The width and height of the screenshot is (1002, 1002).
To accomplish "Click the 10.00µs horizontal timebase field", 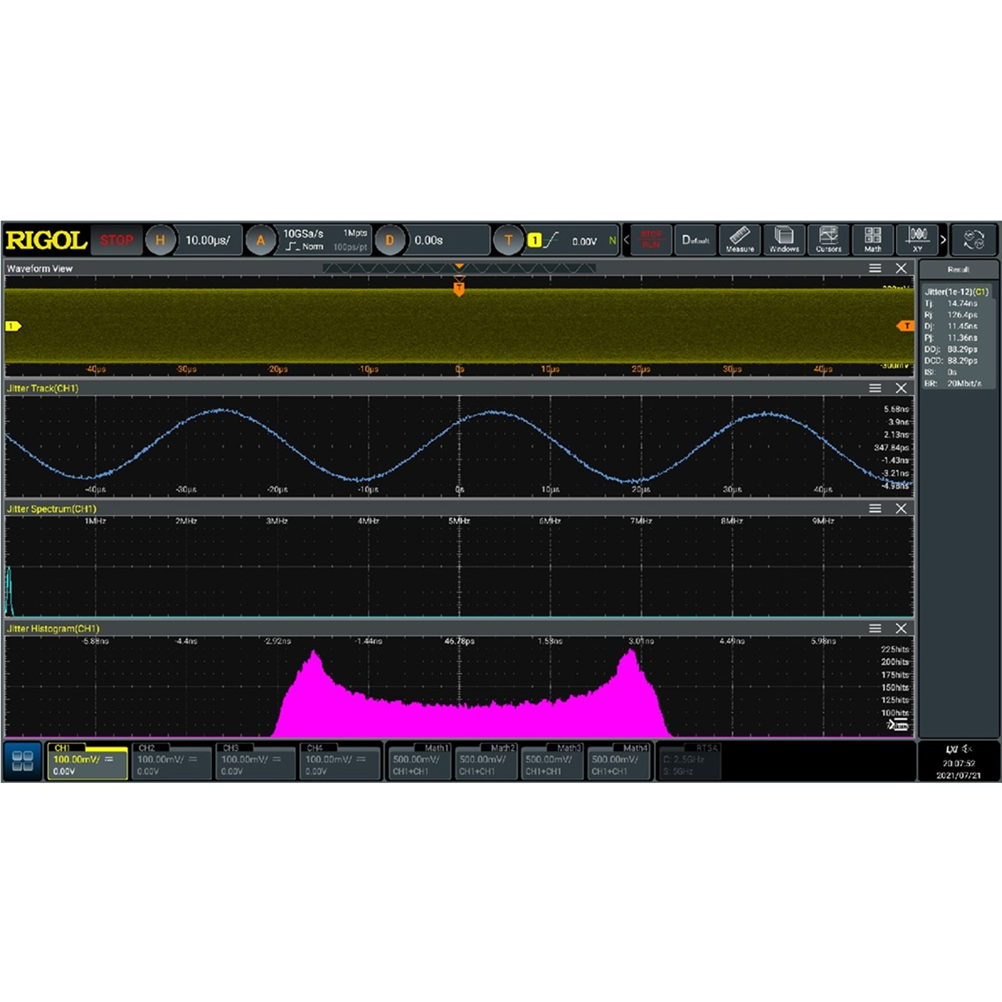I will [211, 240].
